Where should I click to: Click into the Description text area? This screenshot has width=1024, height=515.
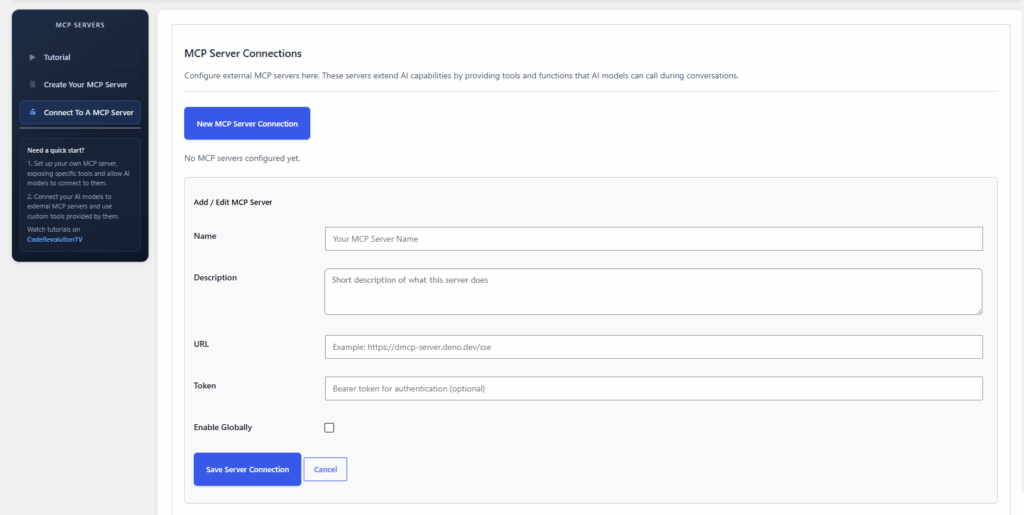(x=654, y=292)
